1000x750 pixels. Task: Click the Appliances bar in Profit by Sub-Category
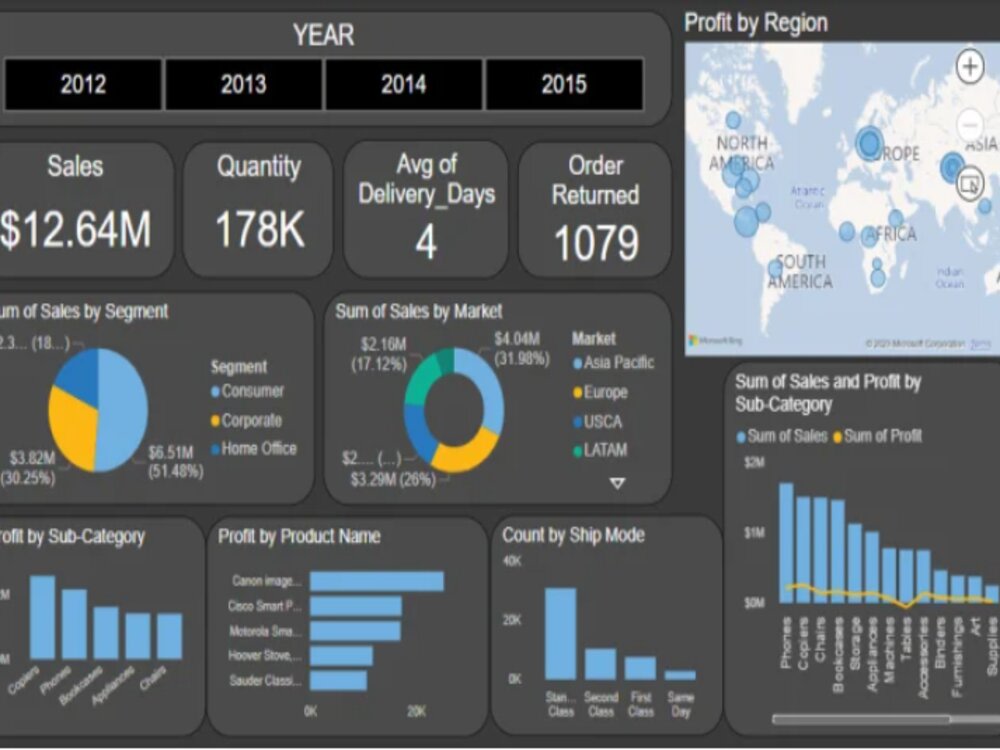(138, 636)
